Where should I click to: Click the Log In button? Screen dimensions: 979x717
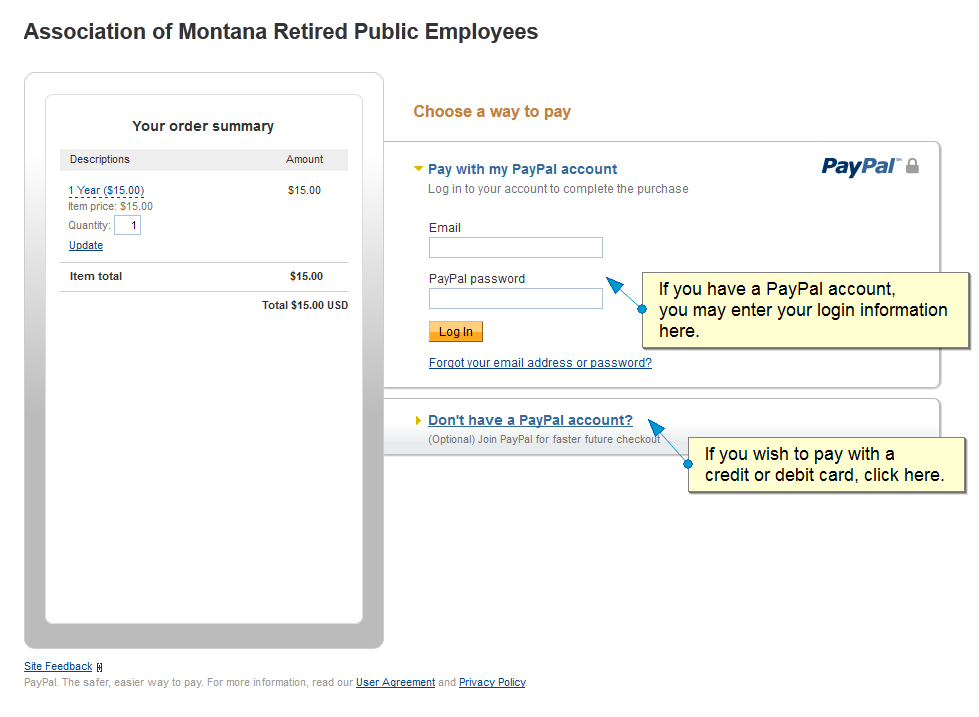click(x=456, y=332)
